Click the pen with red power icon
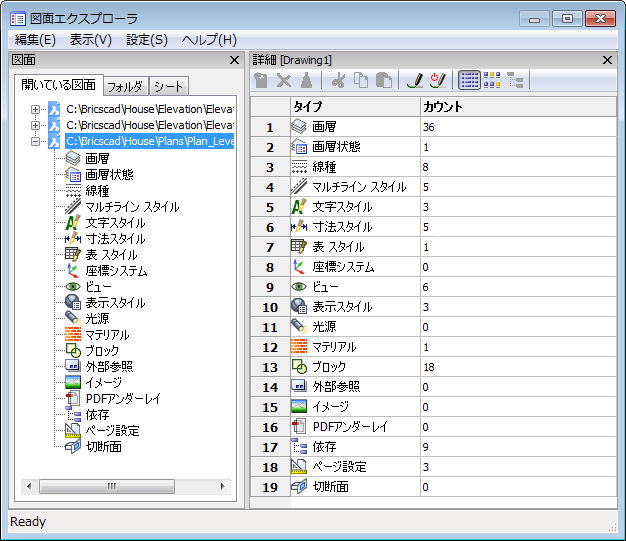 click(x=438, y=80)
